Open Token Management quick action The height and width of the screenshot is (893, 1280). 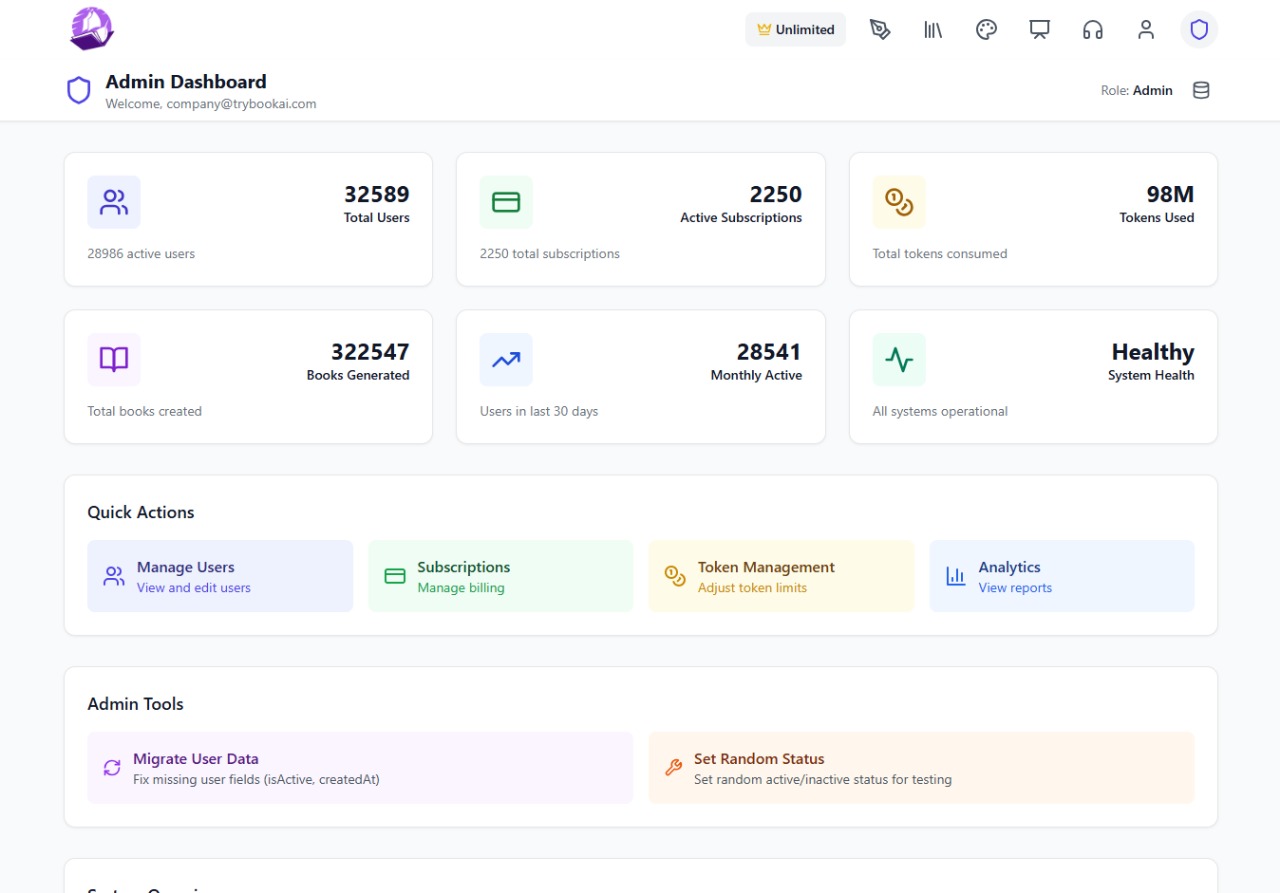pos(781,576)
